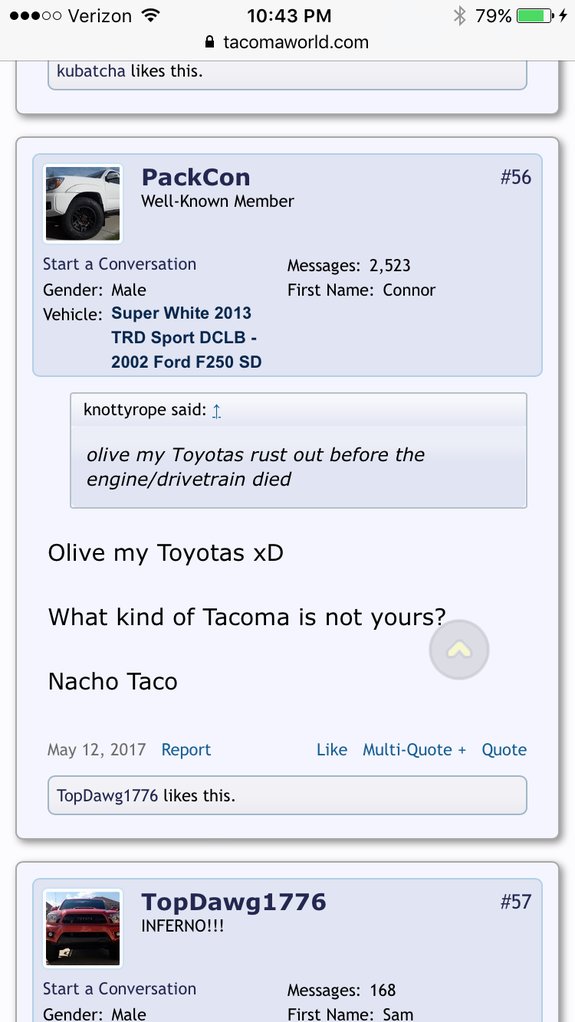Image resolution: width=575 pixels, height=1022 pixels.
Task: Open permalink #56
Action: click(x=516, y=177)
